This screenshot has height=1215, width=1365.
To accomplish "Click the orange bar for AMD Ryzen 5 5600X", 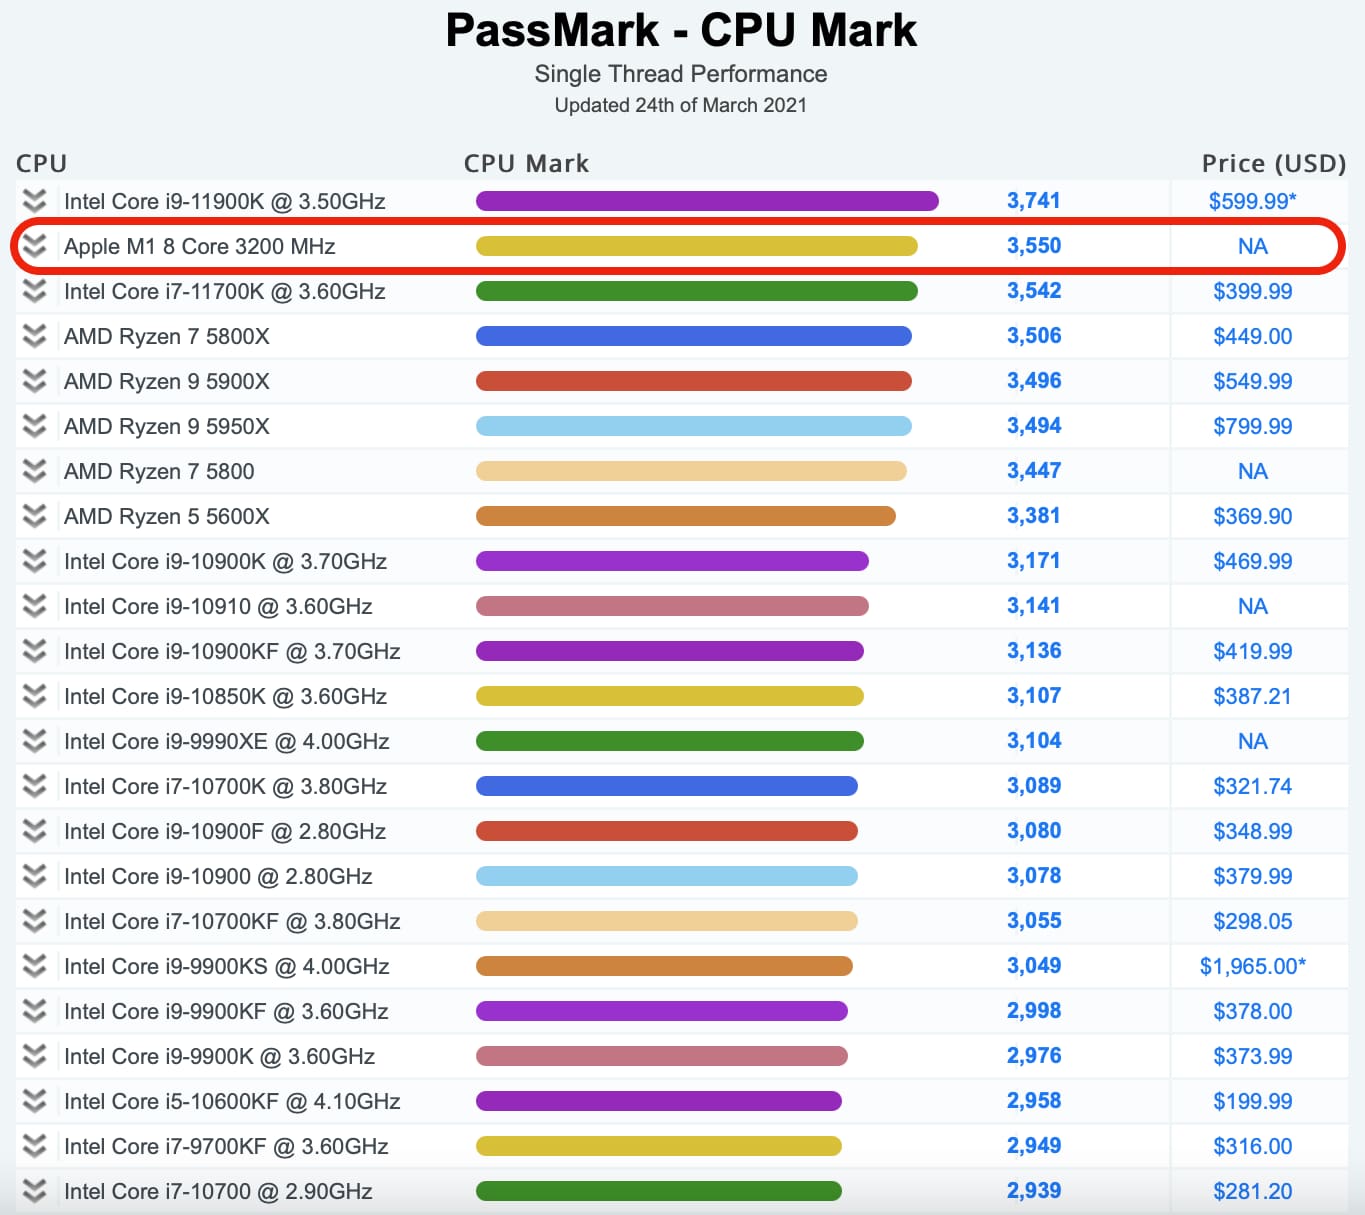I will pos(686,516).
